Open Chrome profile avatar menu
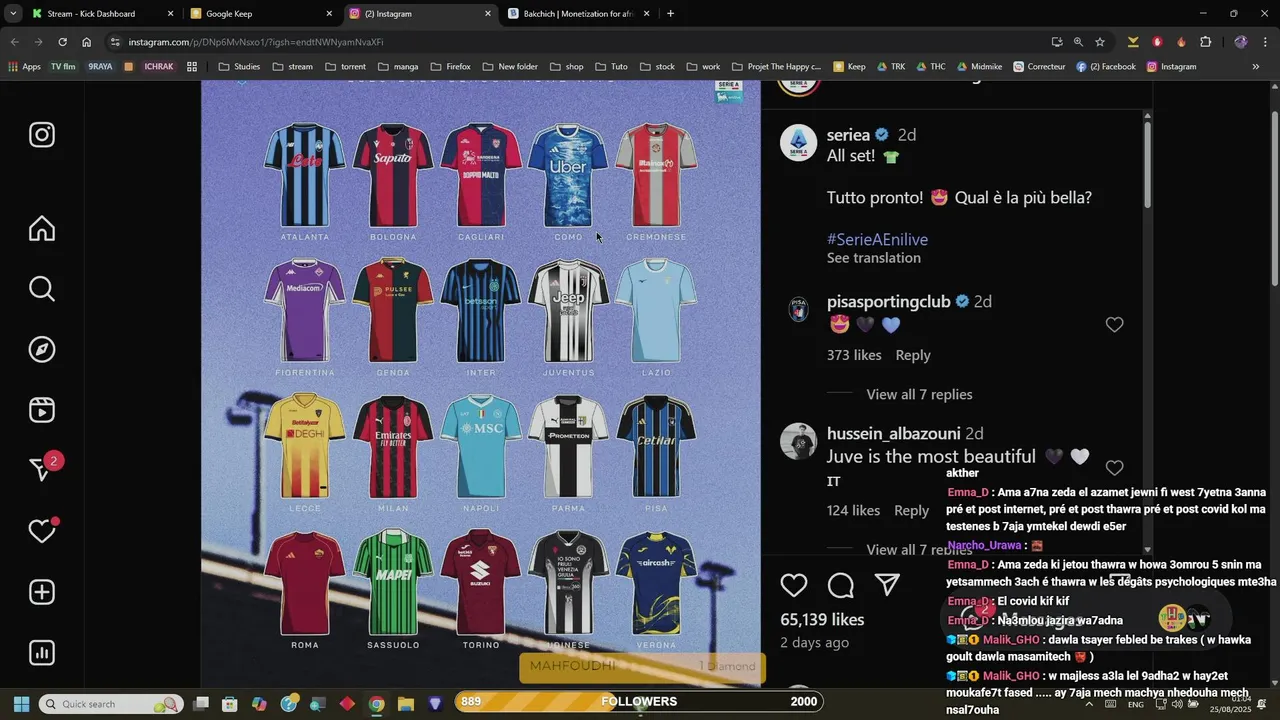1280x720 pixels. click(1241, 42)
